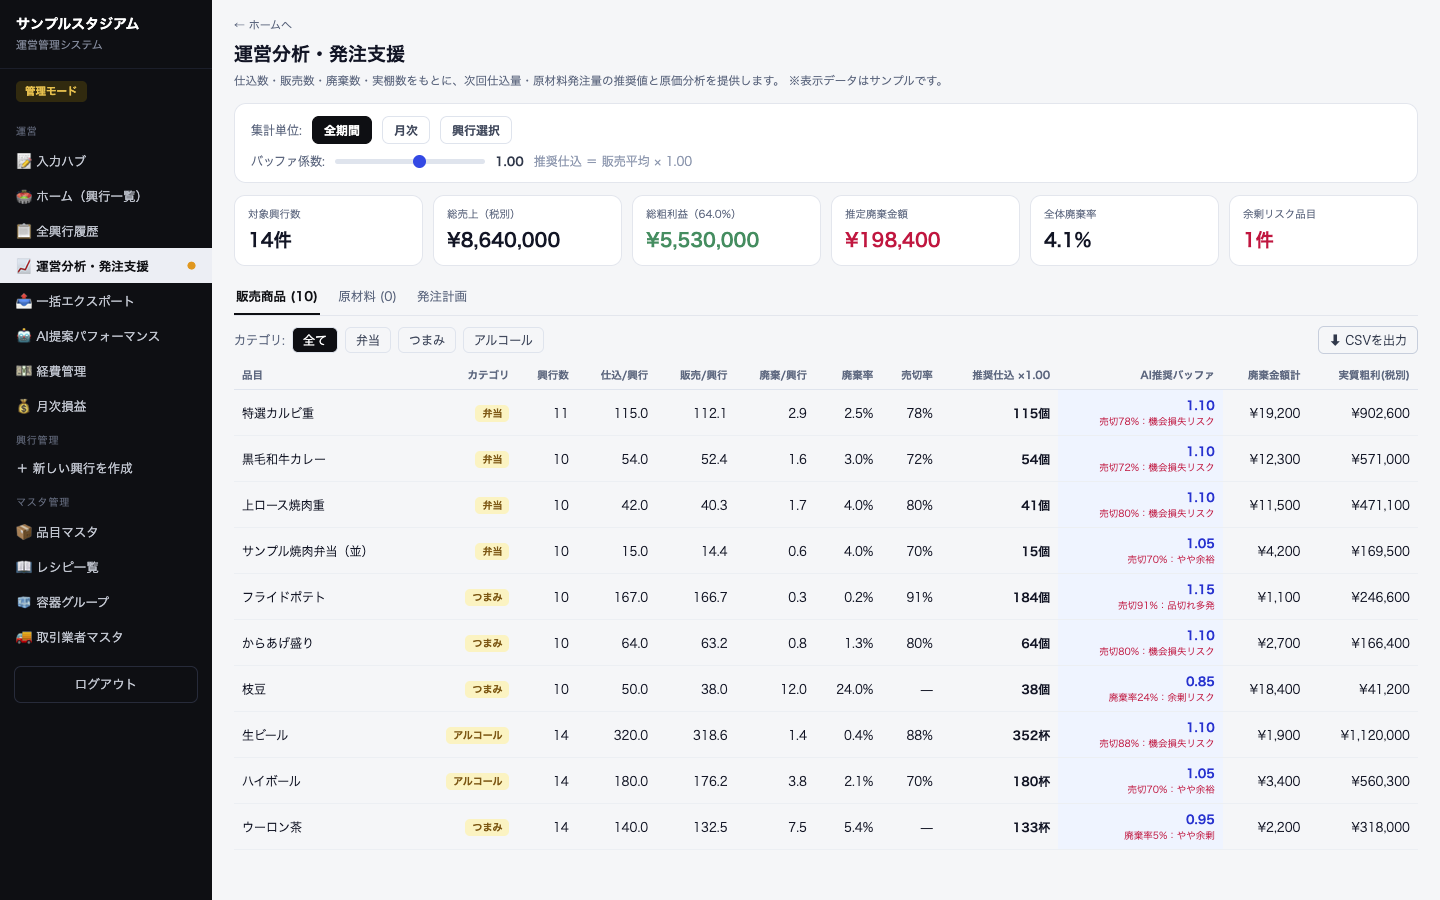Filter category by つまみ chip
This screenshot has width=1440, height=900.
point(427,340)
